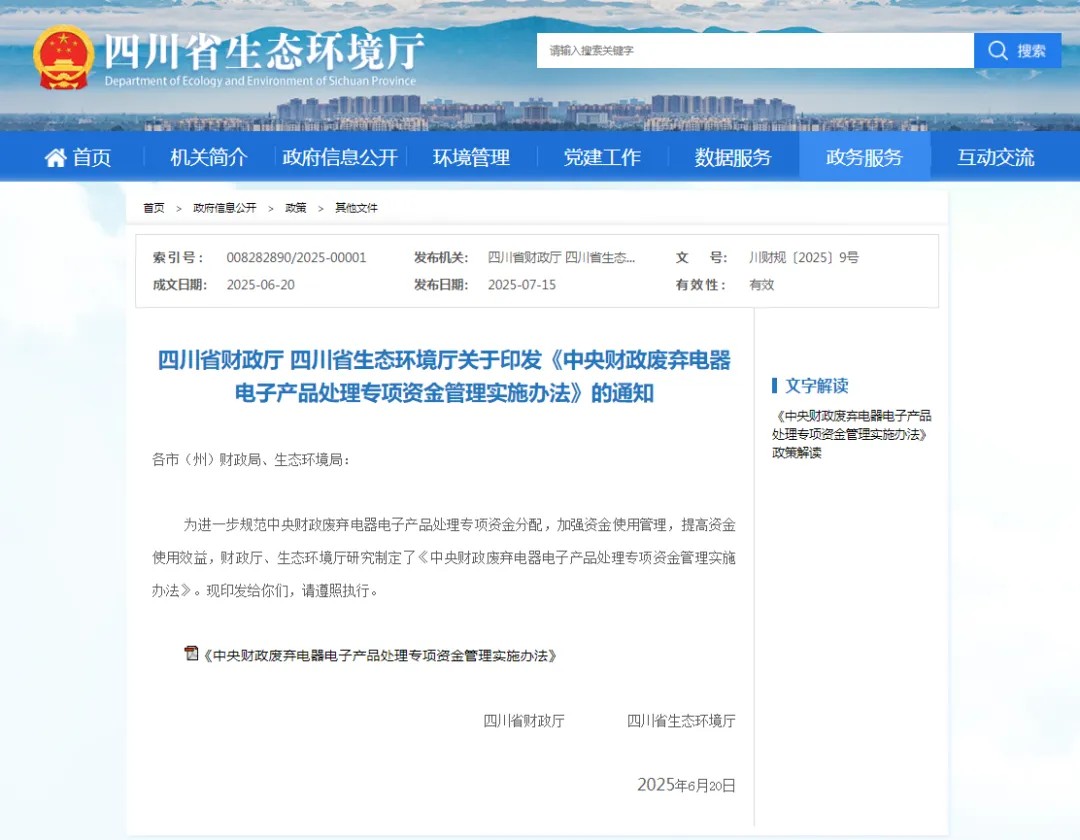
Task: Focus the search keyword input field
Action: click(x=755, y=50)
